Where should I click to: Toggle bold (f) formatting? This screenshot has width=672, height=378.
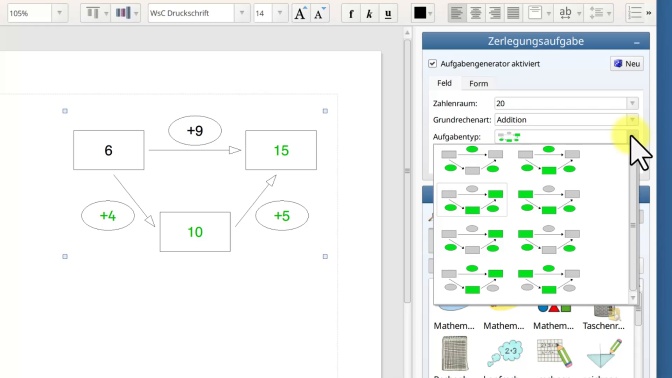(x=351, y=13)
